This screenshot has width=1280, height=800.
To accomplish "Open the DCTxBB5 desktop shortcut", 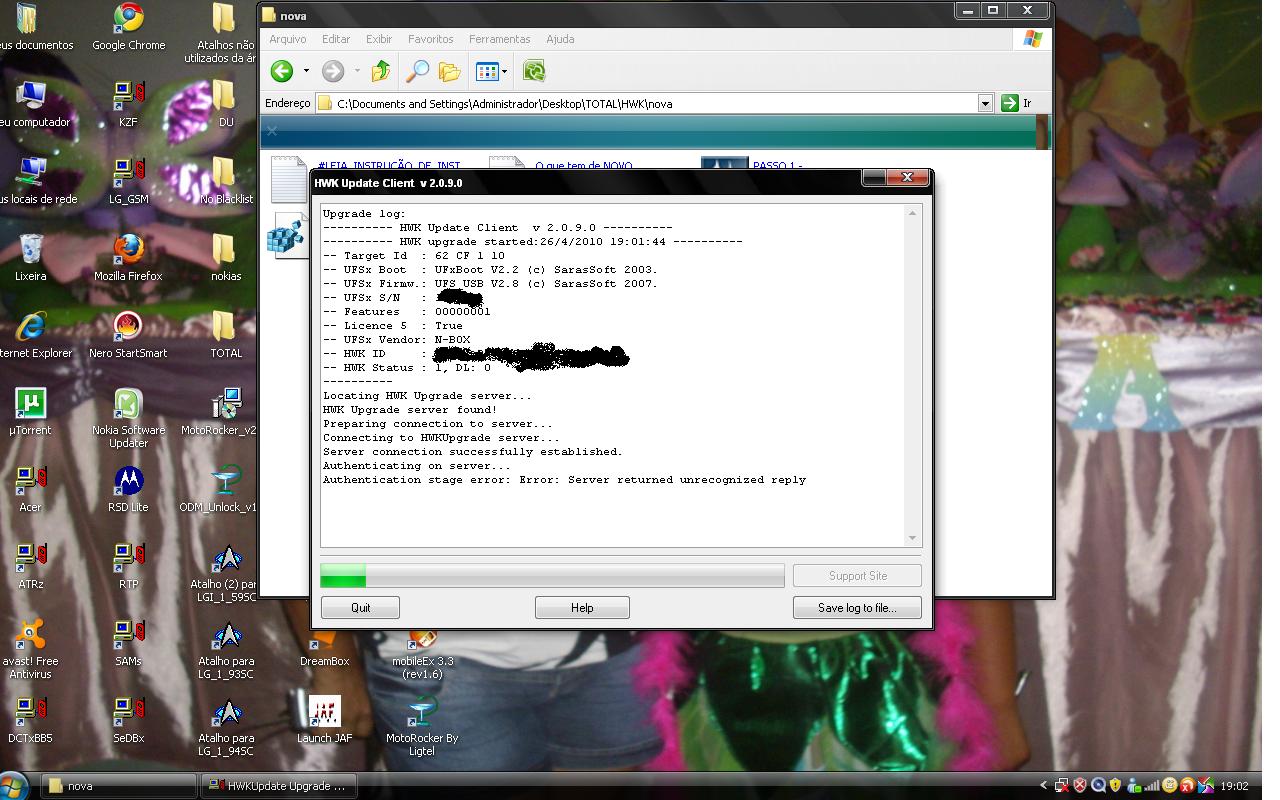I will 30,719.
